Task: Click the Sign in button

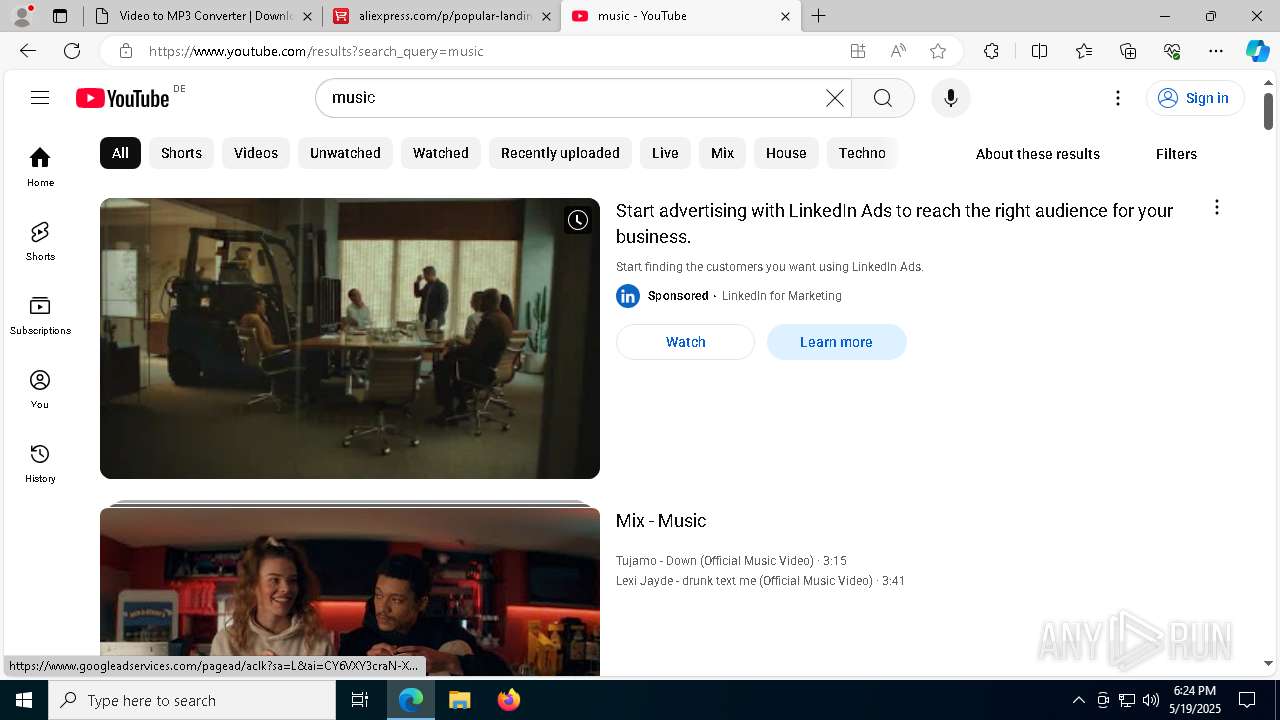Action: 1194,98
